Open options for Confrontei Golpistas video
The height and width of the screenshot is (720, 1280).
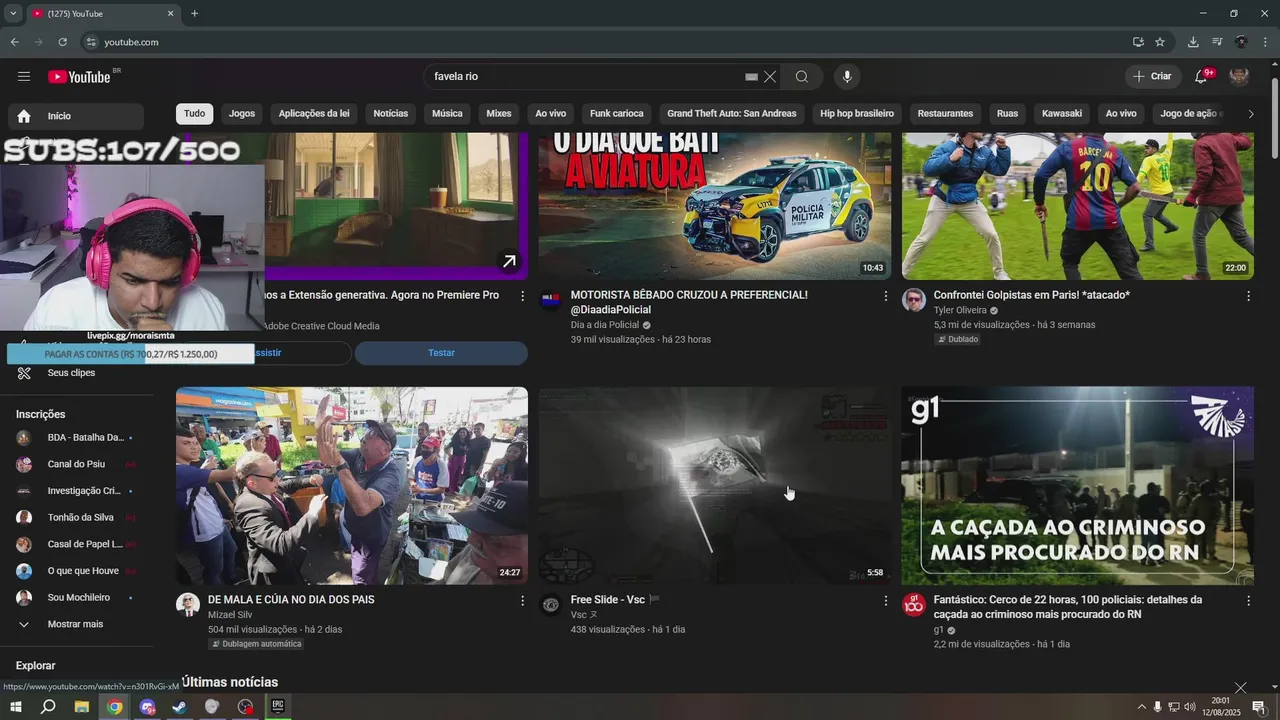click(x=1248, y=296)
